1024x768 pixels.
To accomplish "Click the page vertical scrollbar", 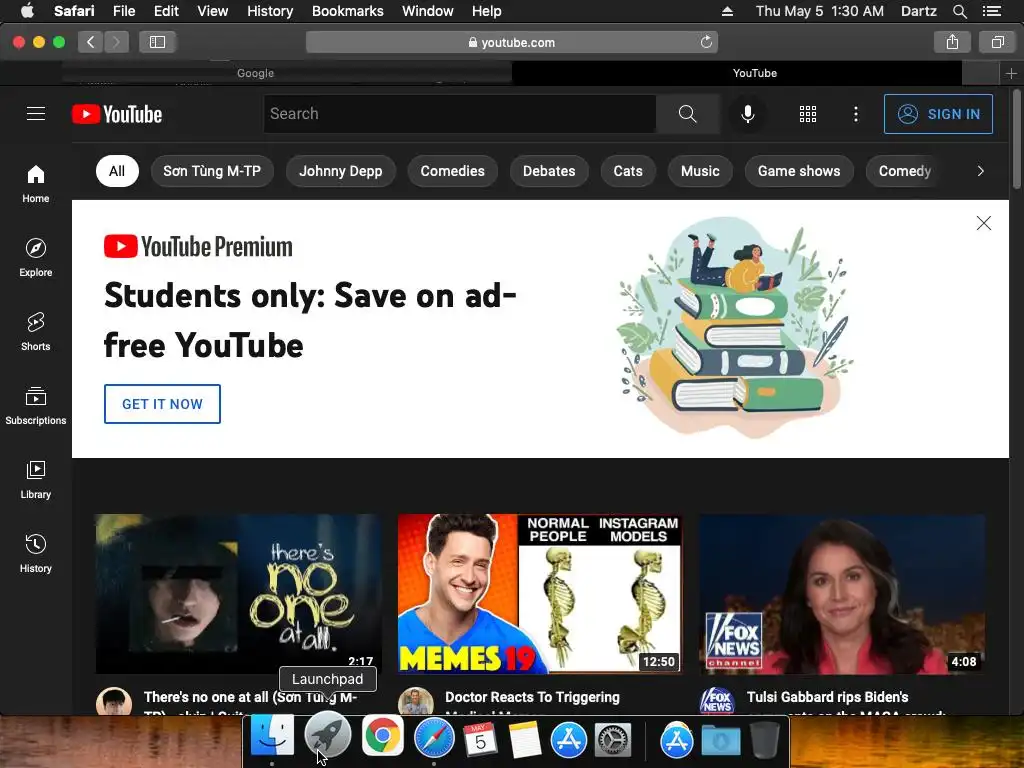I will click(x=1016, y=138).
